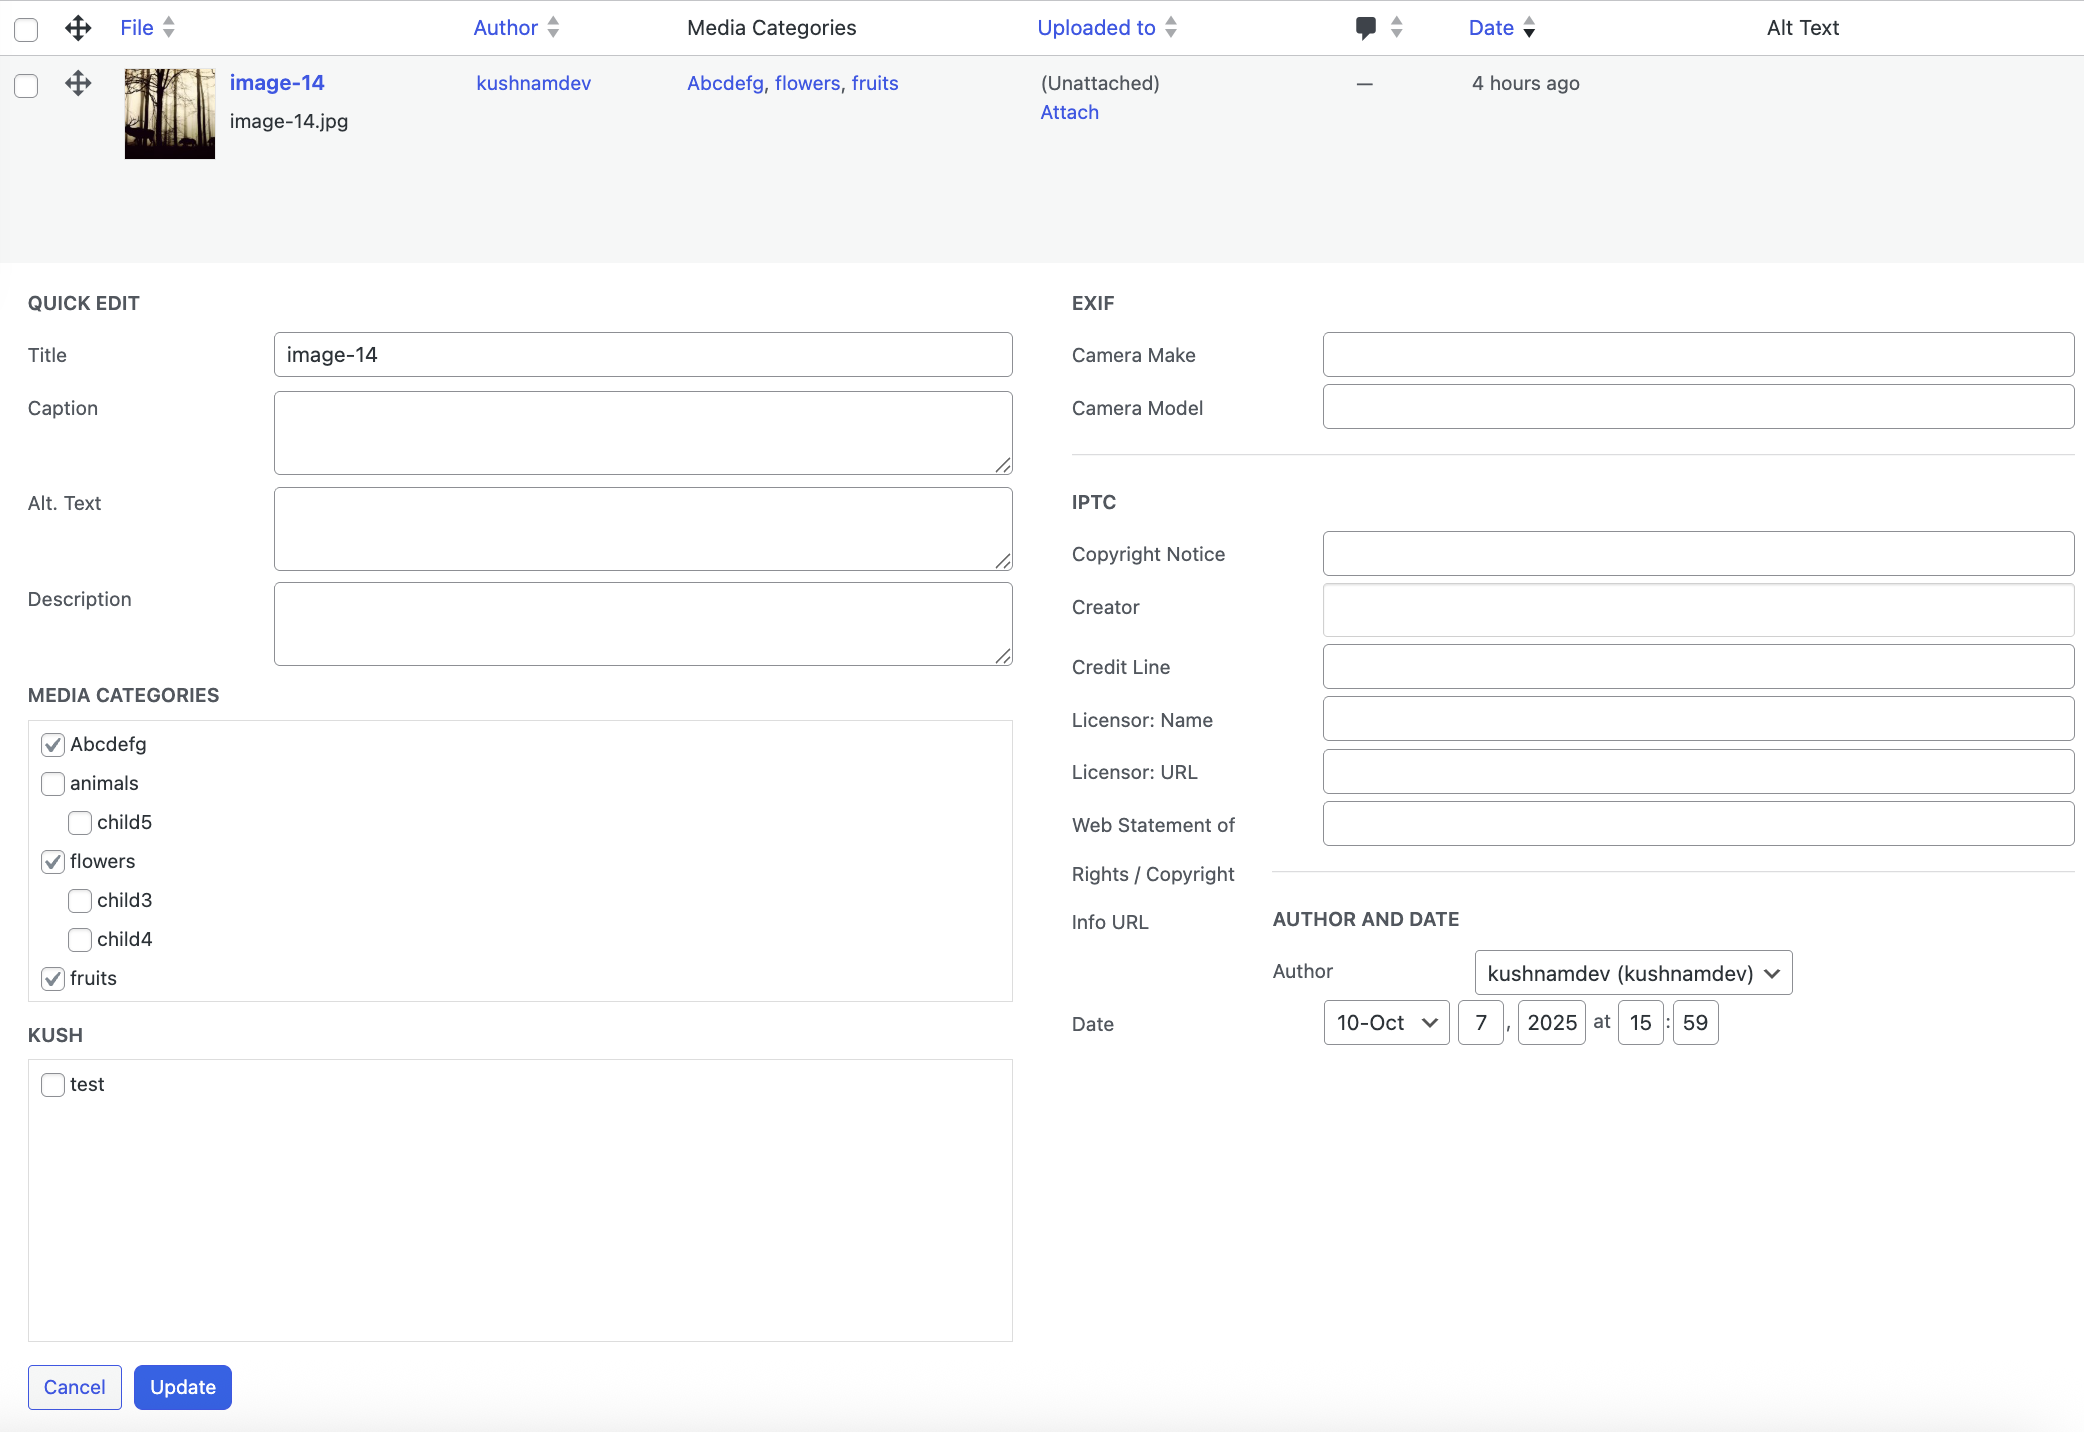Image resolution: width=2084 pixels, height=1432 pixels.
Task: Enable the test checkbox under KUSH
Action: (53, 1085)
